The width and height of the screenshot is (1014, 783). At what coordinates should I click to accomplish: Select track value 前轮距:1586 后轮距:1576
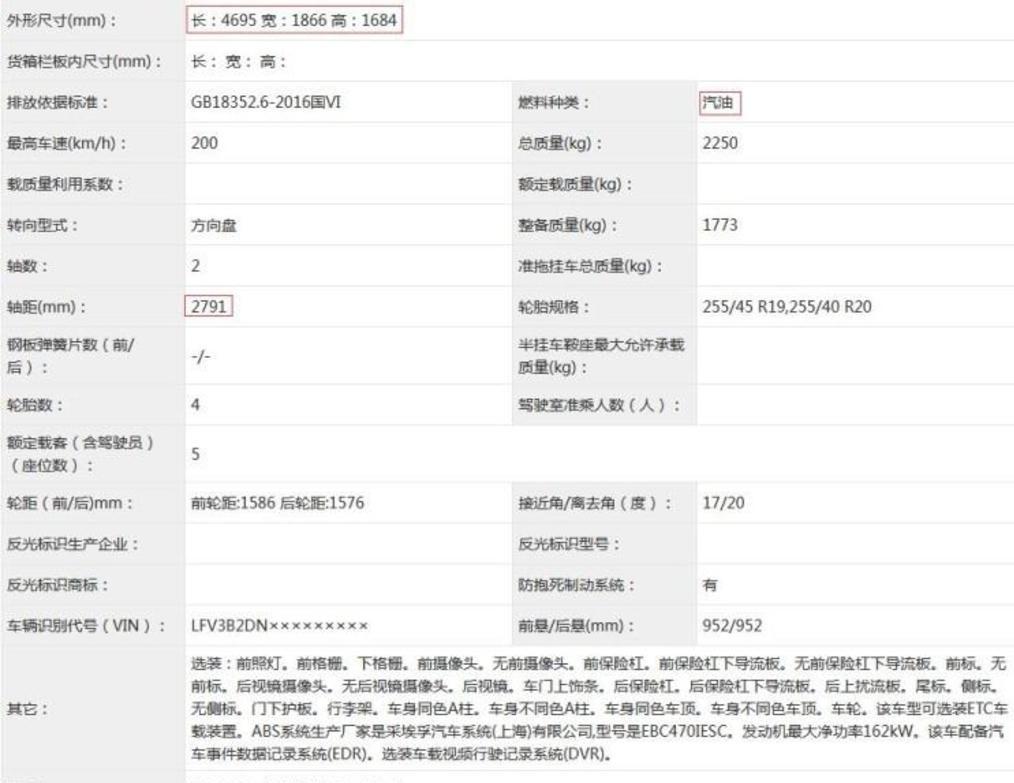(277, 503)
